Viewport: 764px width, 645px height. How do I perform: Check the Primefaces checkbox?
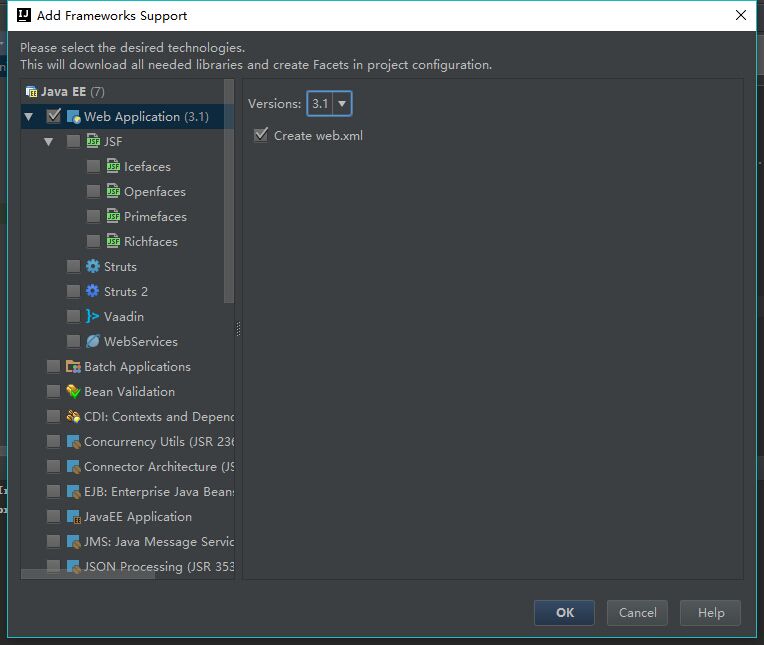click(x=93, y=216)
